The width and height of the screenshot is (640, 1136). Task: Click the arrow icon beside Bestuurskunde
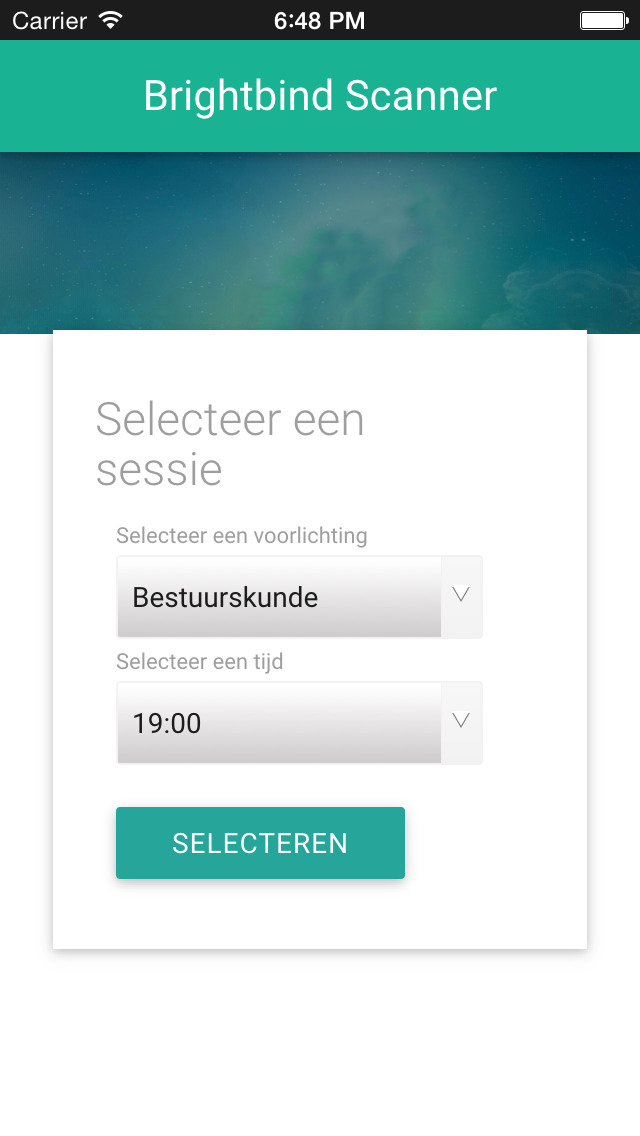tap(461, 595)
